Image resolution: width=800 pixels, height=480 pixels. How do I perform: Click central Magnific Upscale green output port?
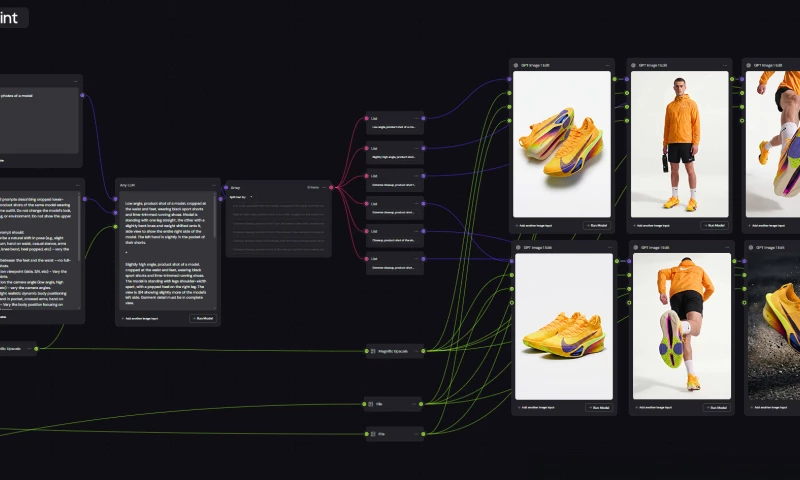[423, 351]
